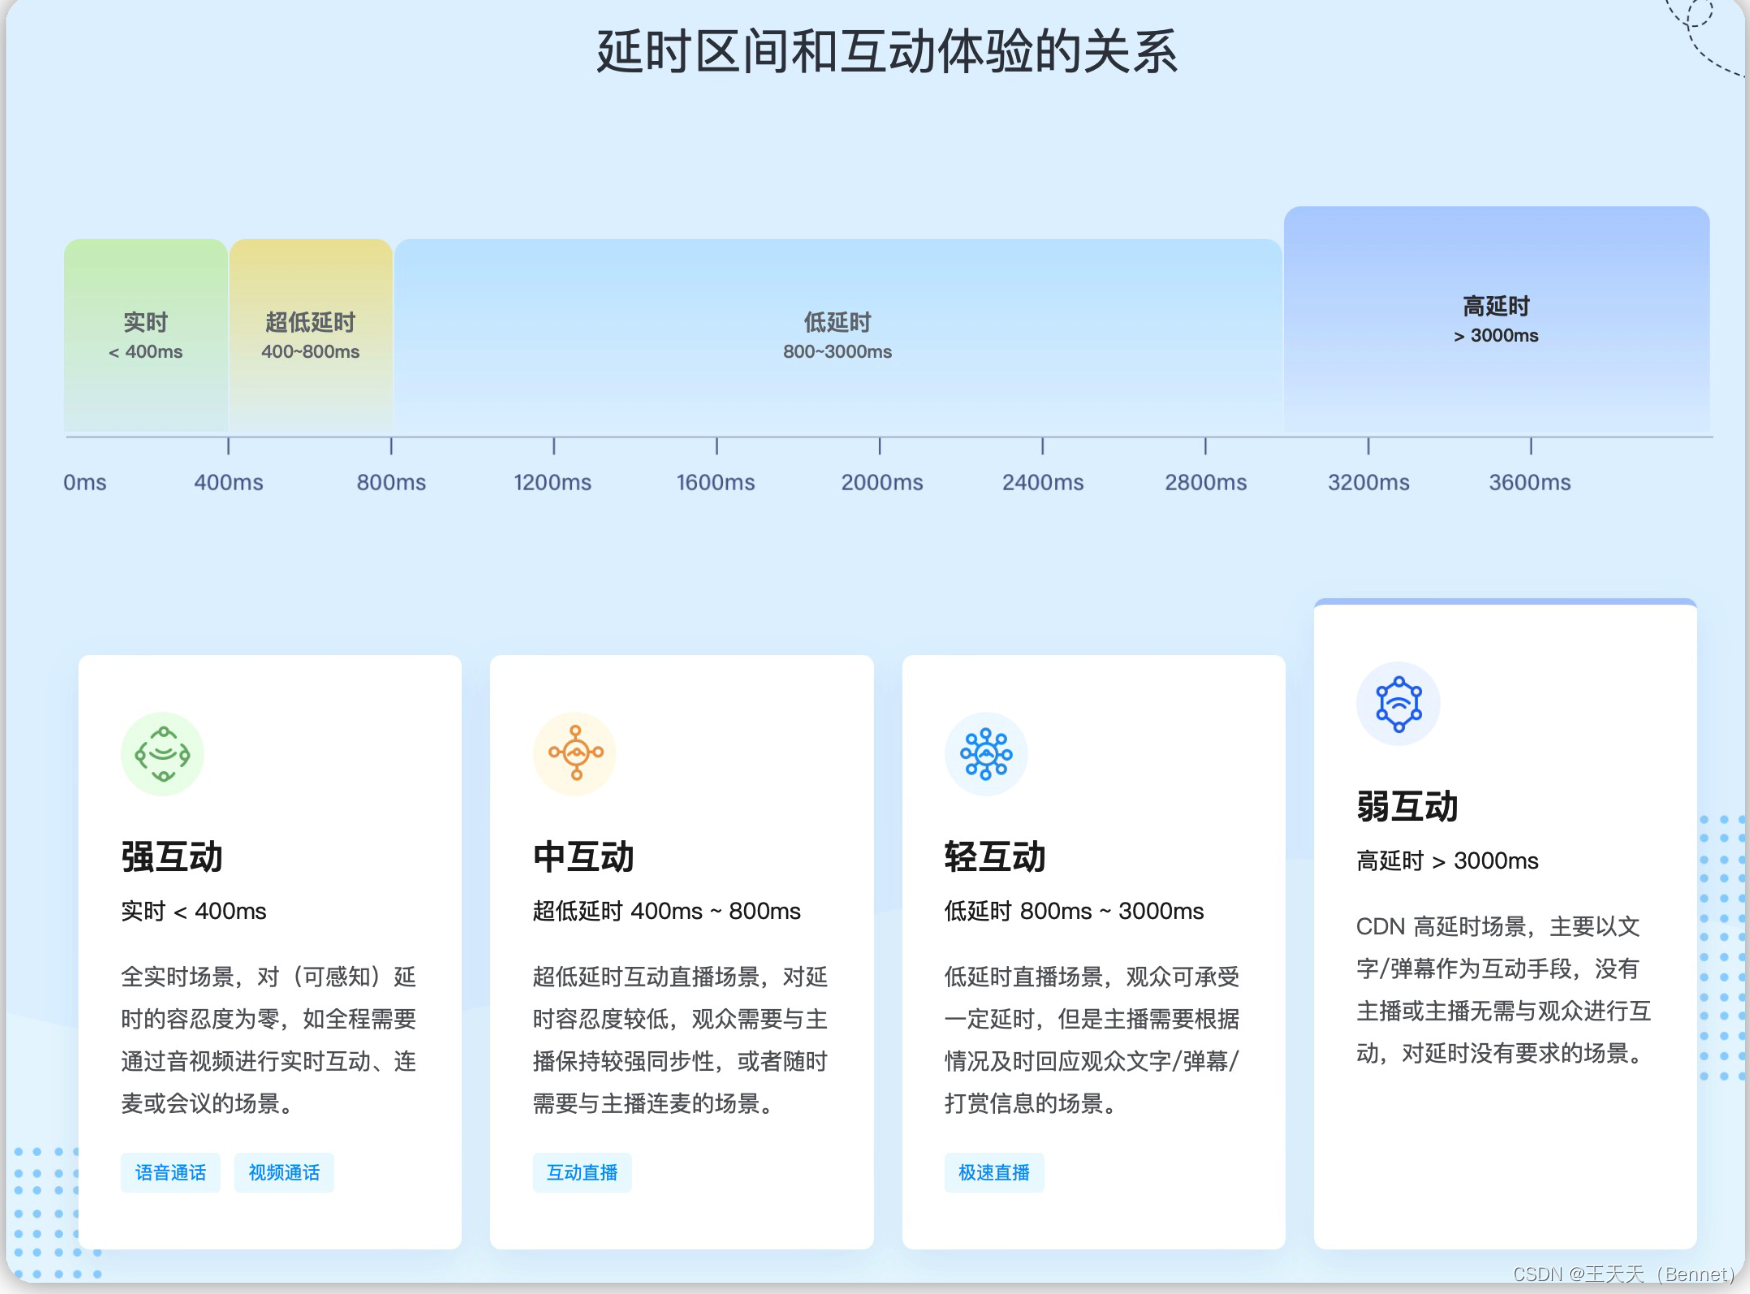Click the 2000ms axis label
This screenshot has height=1294, width=1750.
pos(882,482)
